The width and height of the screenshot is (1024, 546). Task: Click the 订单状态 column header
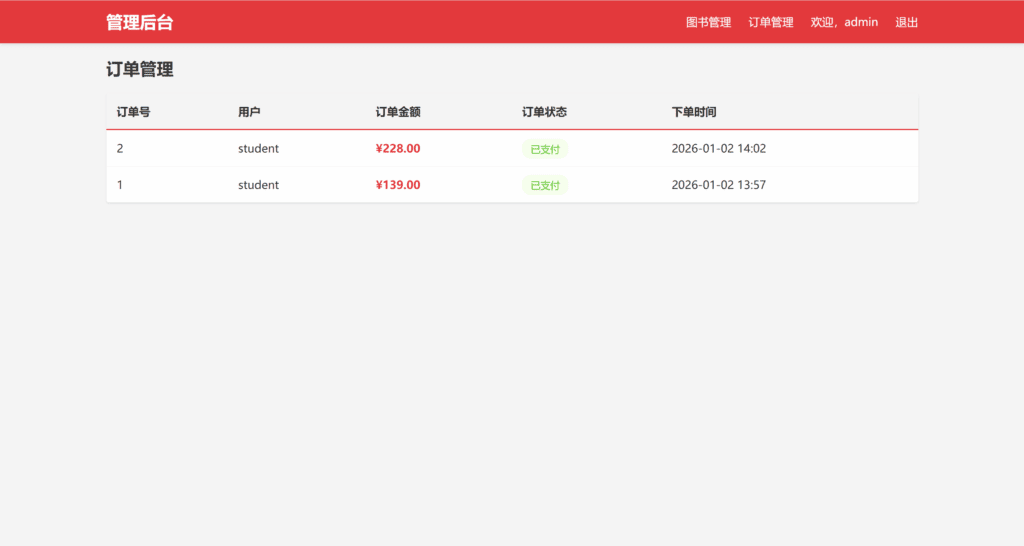click(x=544, y=112)
